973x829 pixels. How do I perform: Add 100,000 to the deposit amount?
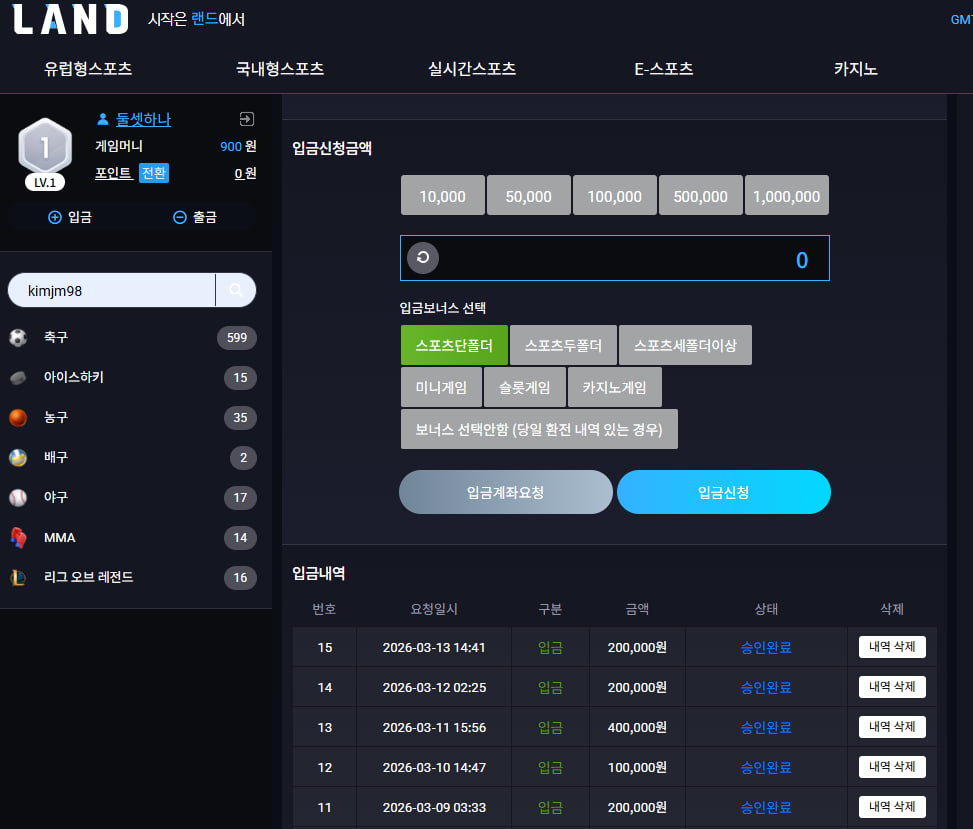coord(614,195)
